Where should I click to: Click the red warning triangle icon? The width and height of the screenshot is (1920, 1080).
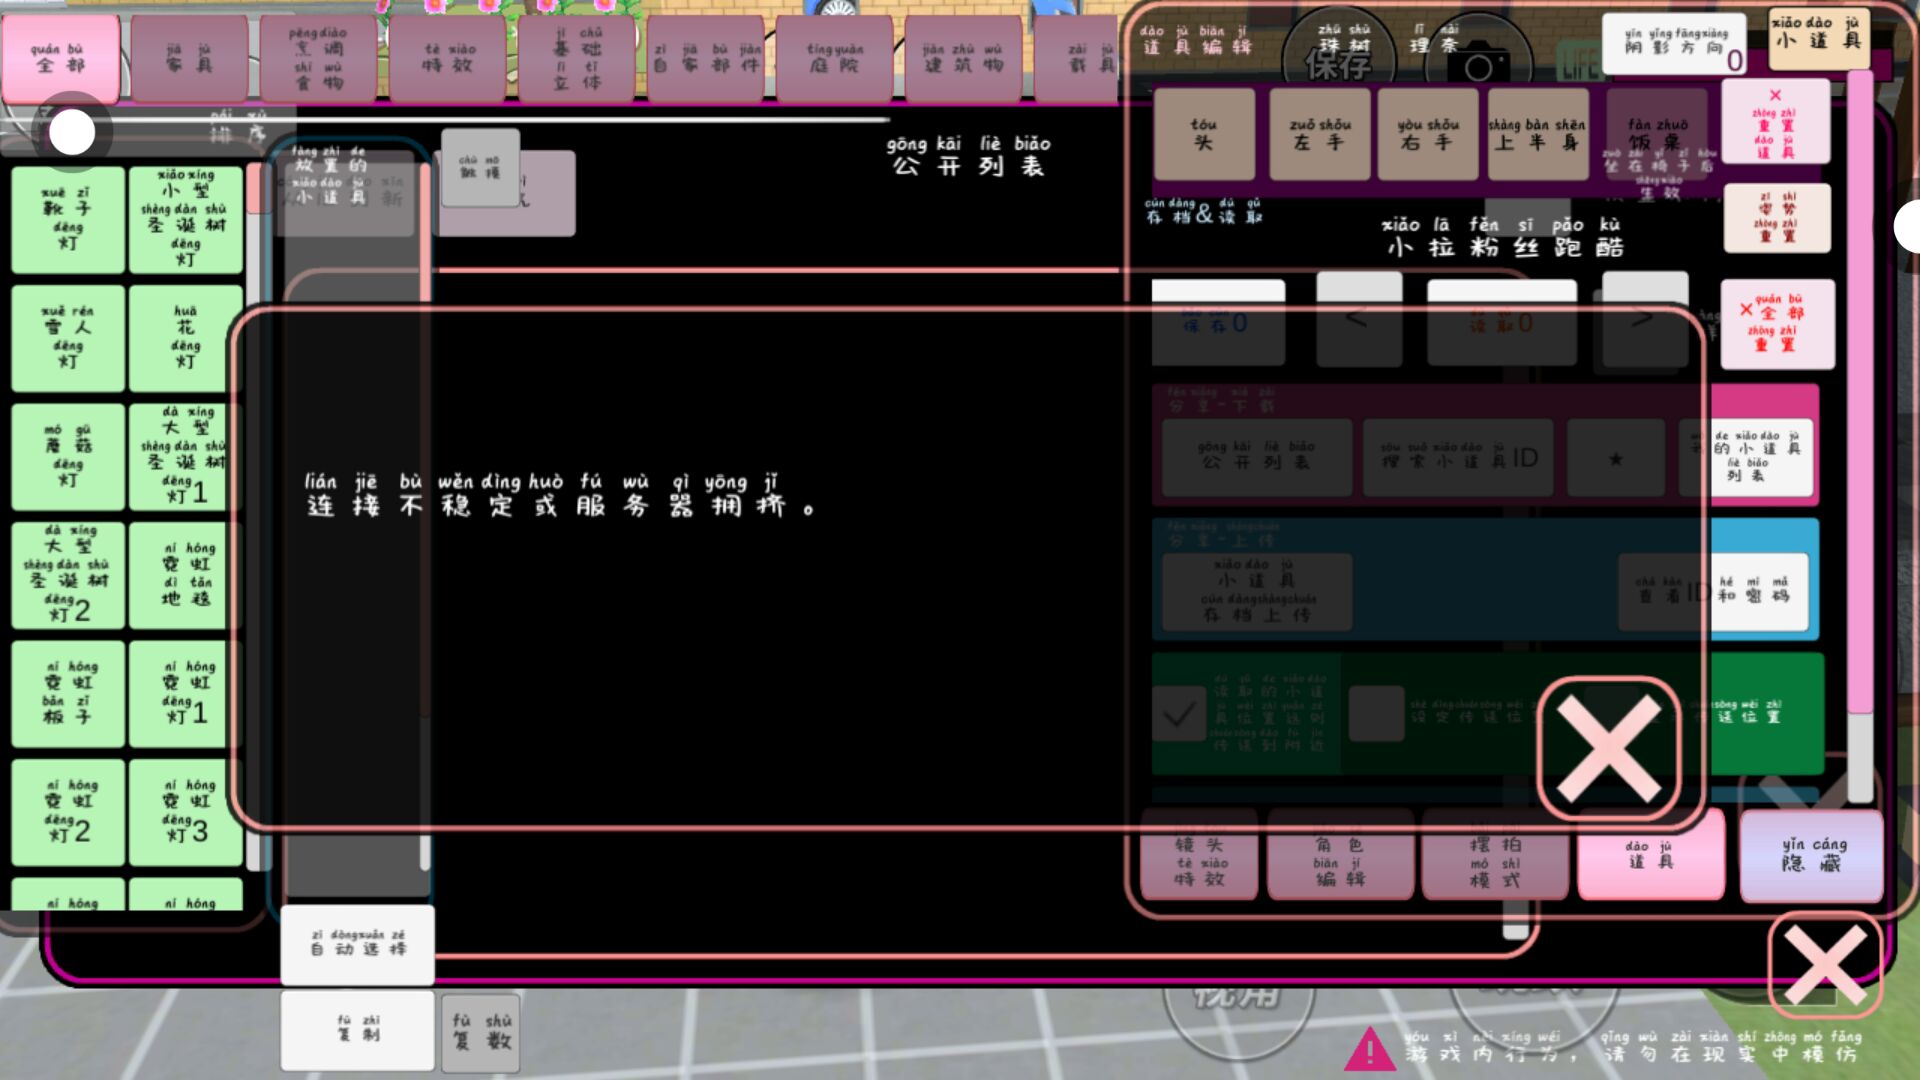[1368, 1050]
